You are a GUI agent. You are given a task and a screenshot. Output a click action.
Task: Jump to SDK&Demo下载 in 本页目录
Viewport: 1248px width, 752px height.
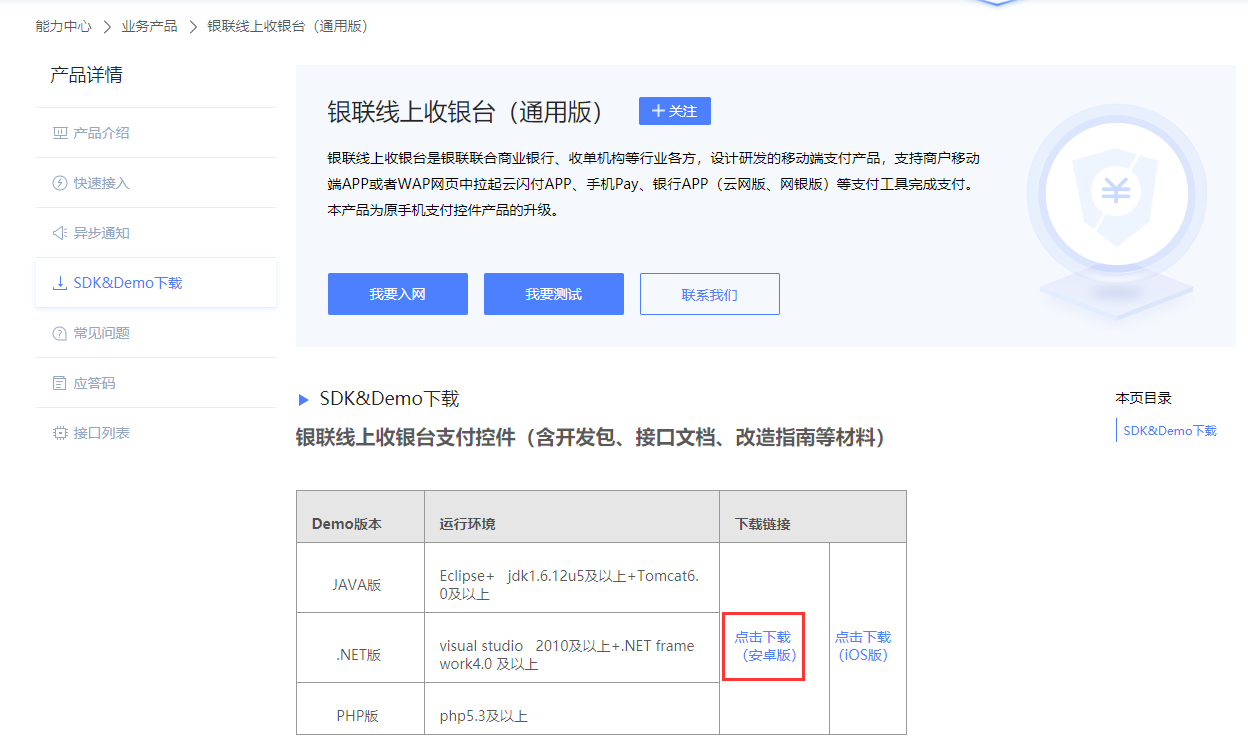[1170, 431]
